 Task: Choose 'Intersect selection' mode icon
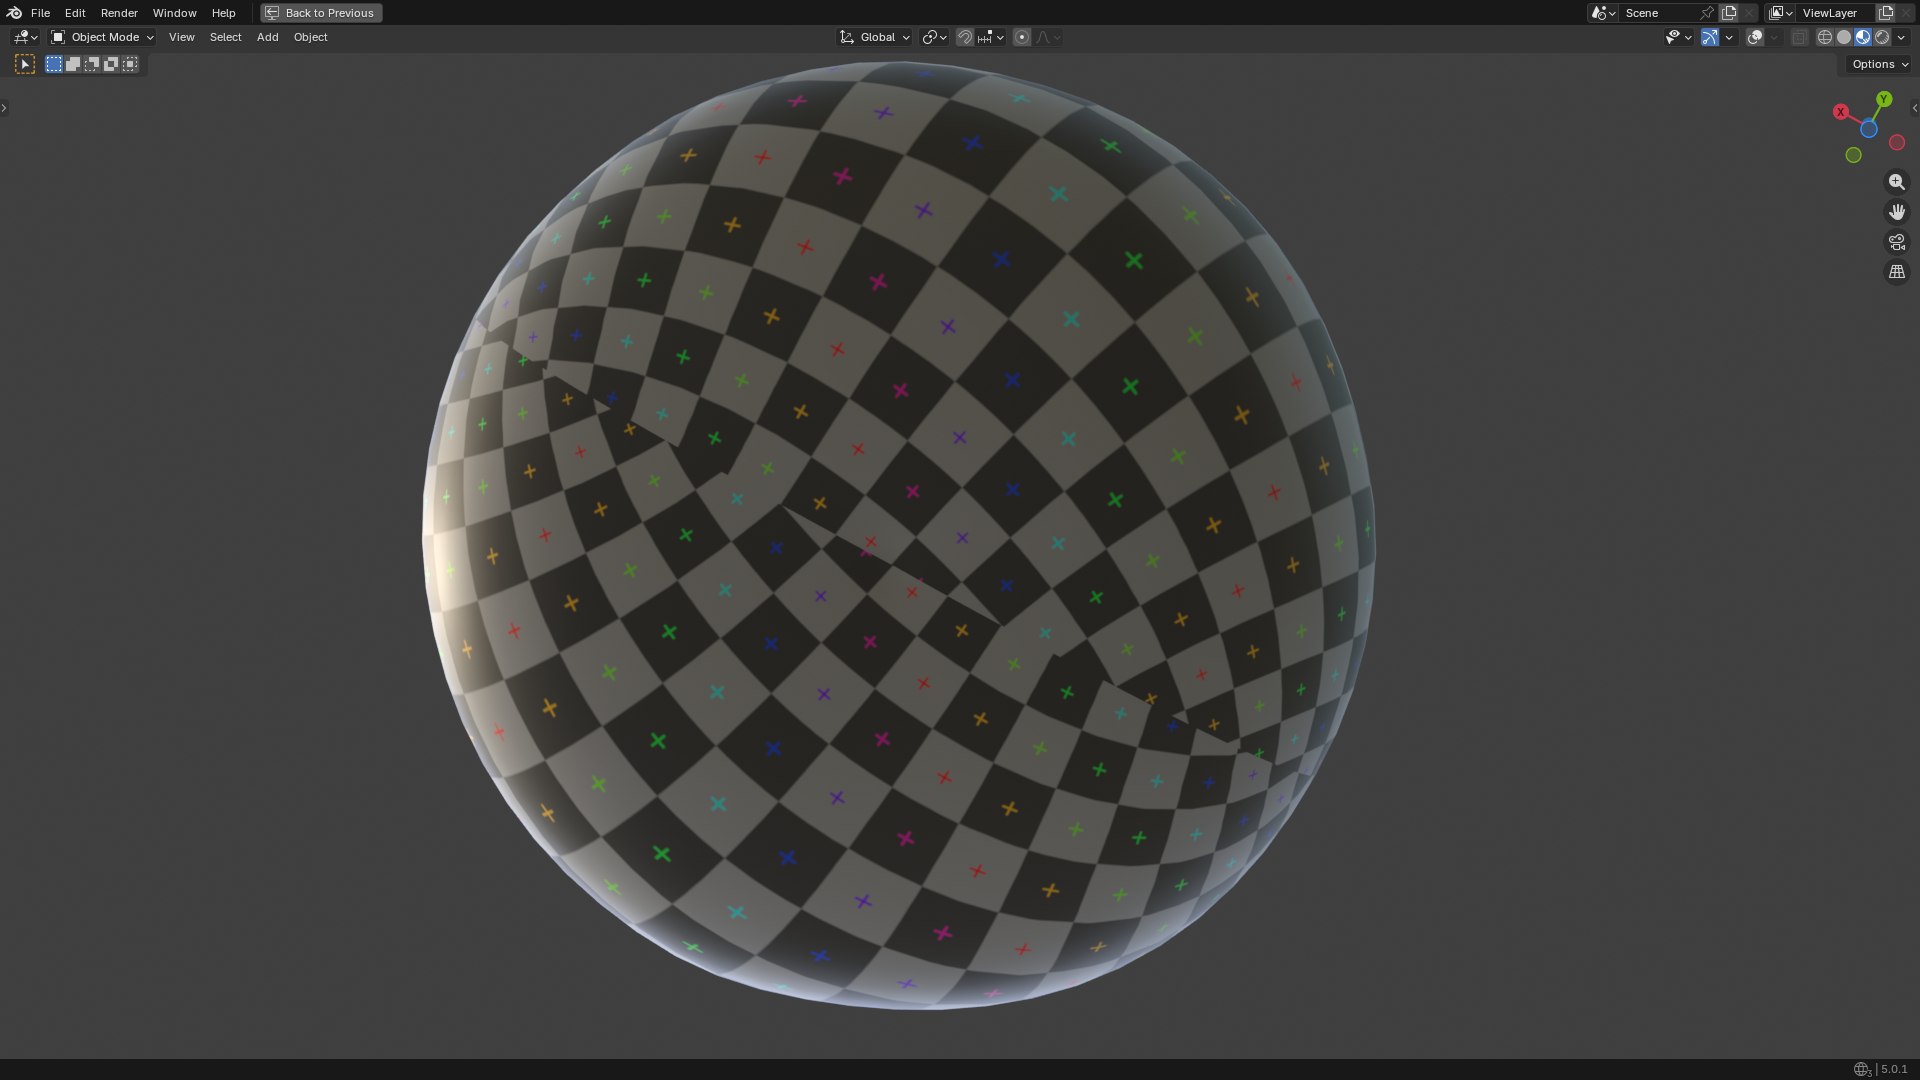click(130, 64)
